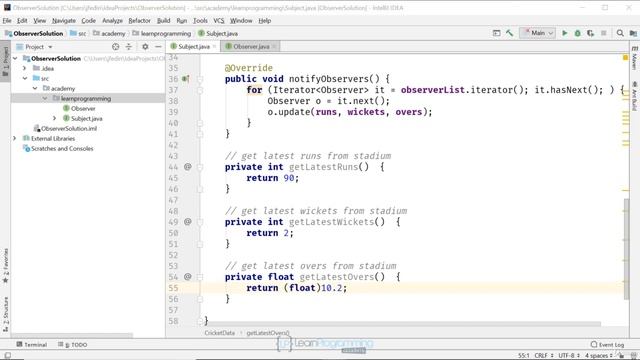Viewport: 640px width, 360px height.
Task: Open Search Everywhere magnifier icon
Action: pos(620,33)
